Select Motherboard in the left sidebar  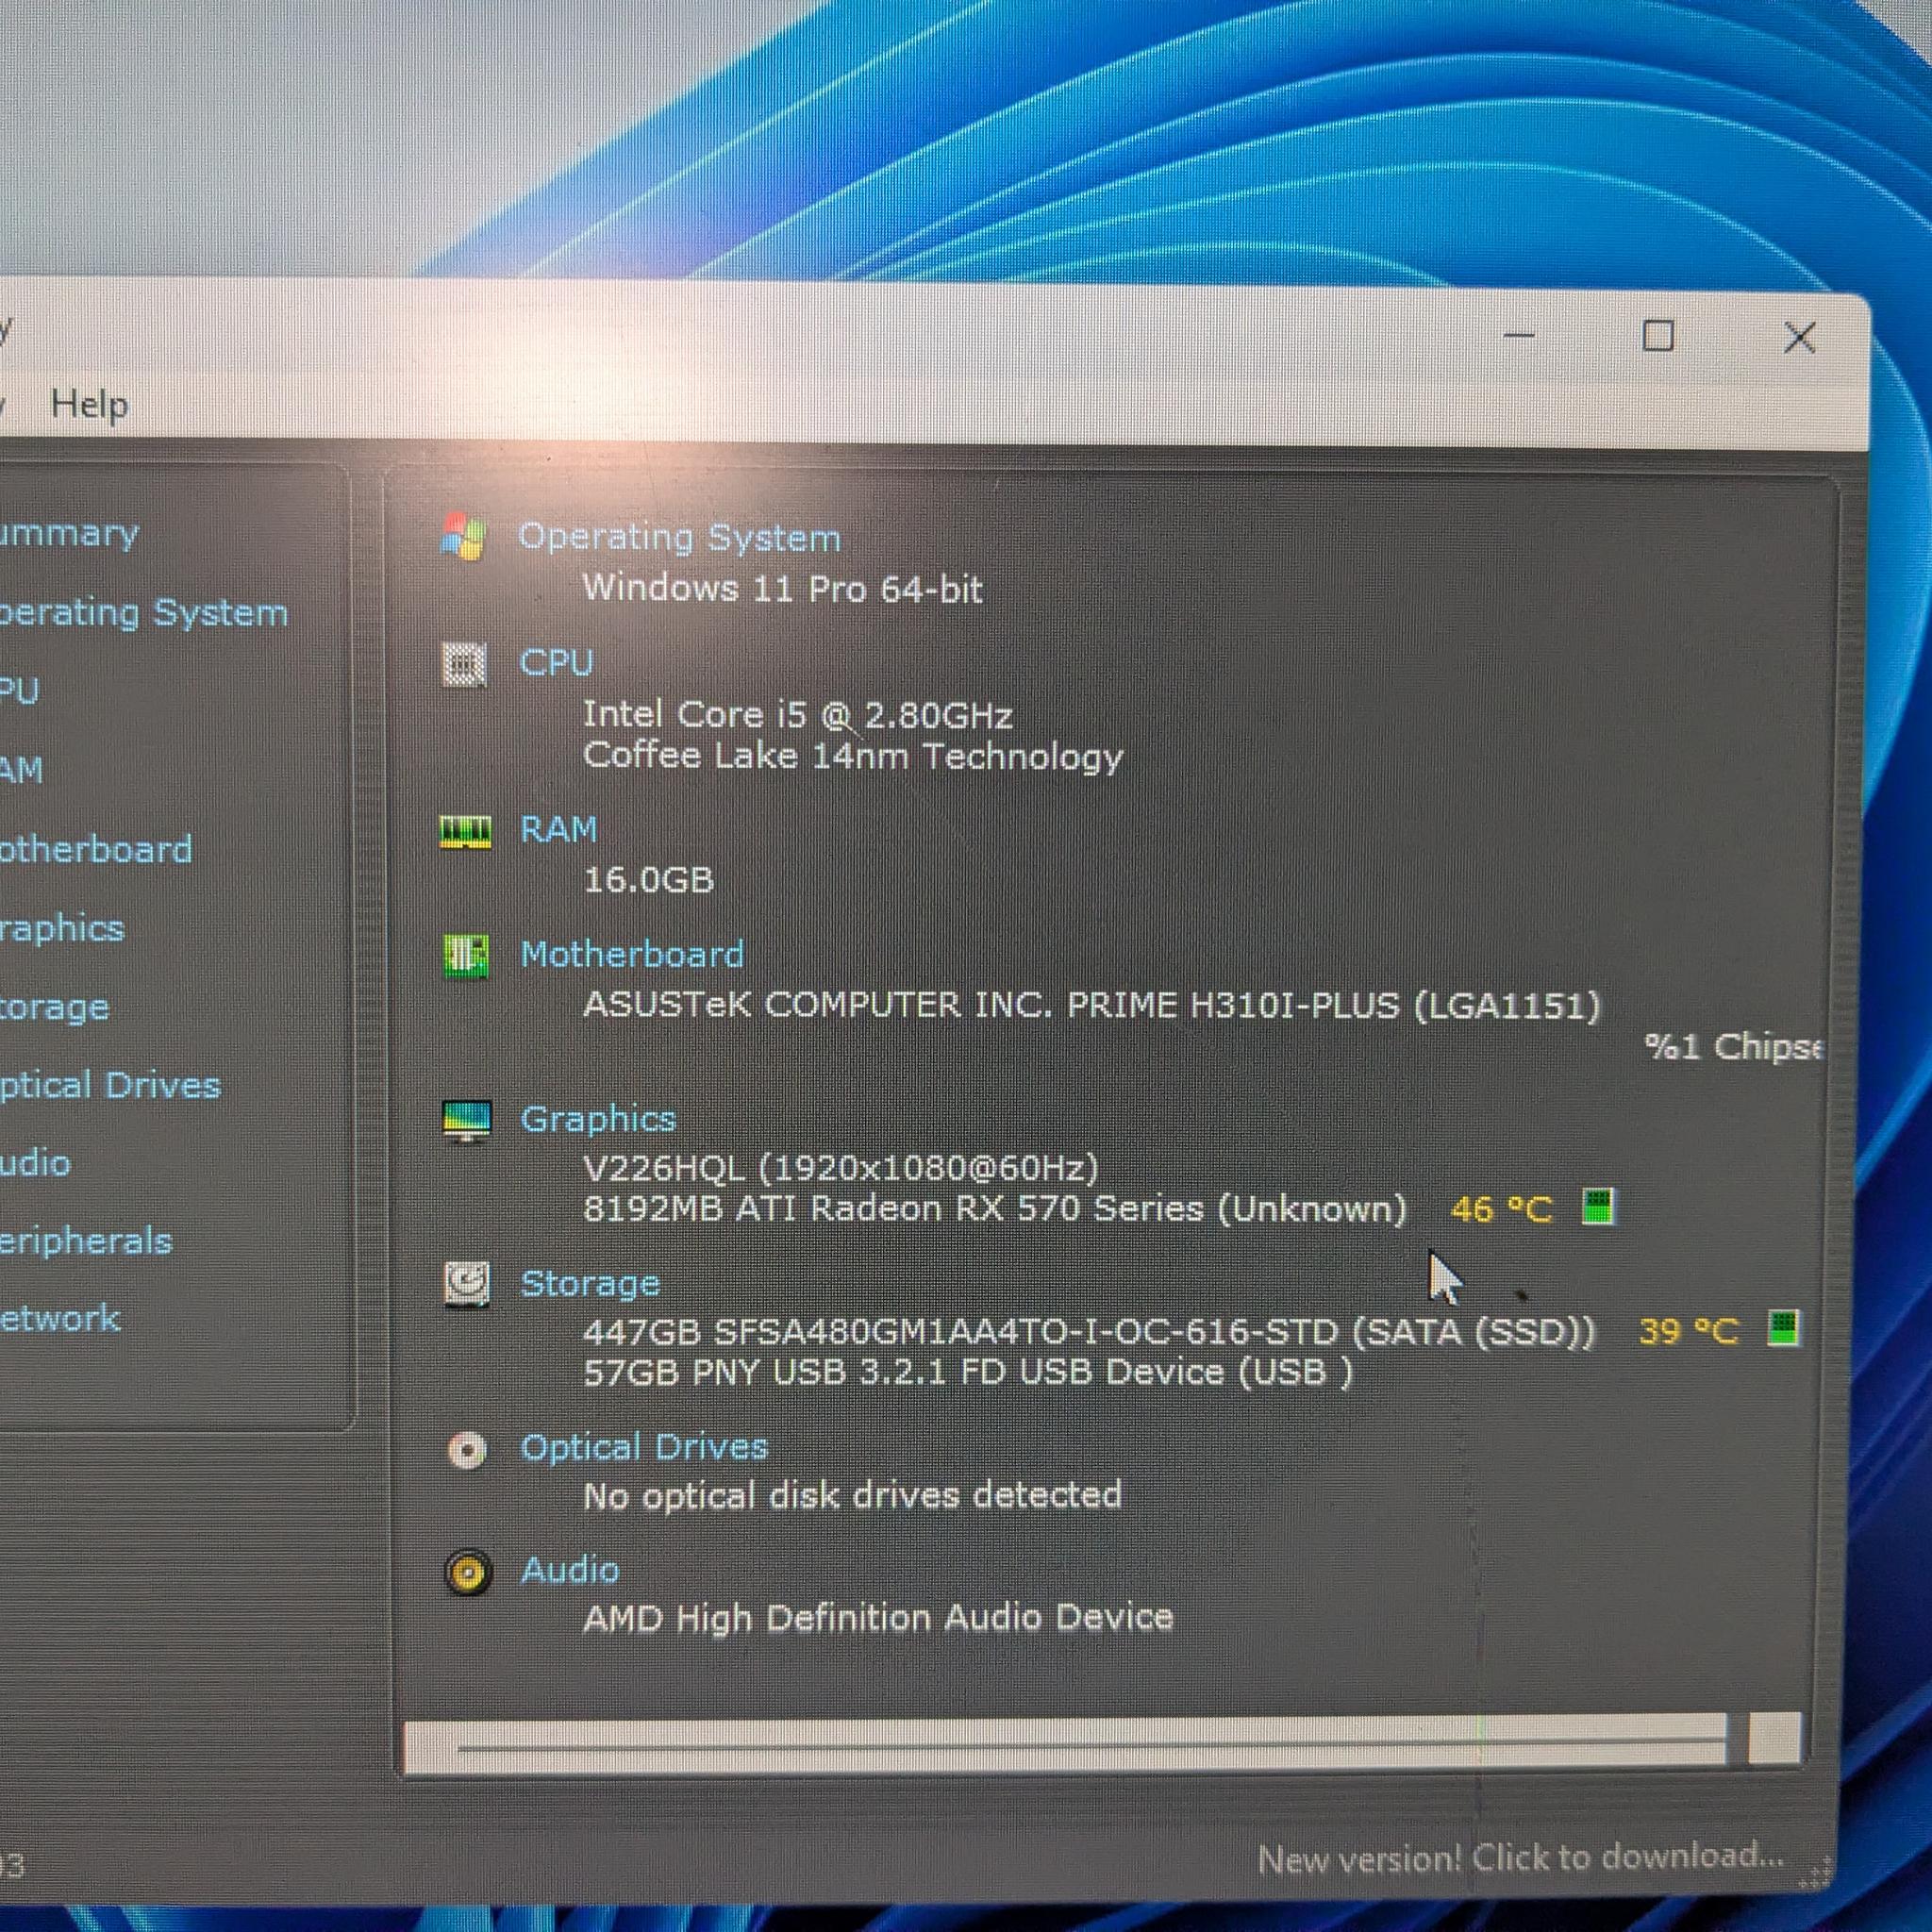click(x=95, y=849)
